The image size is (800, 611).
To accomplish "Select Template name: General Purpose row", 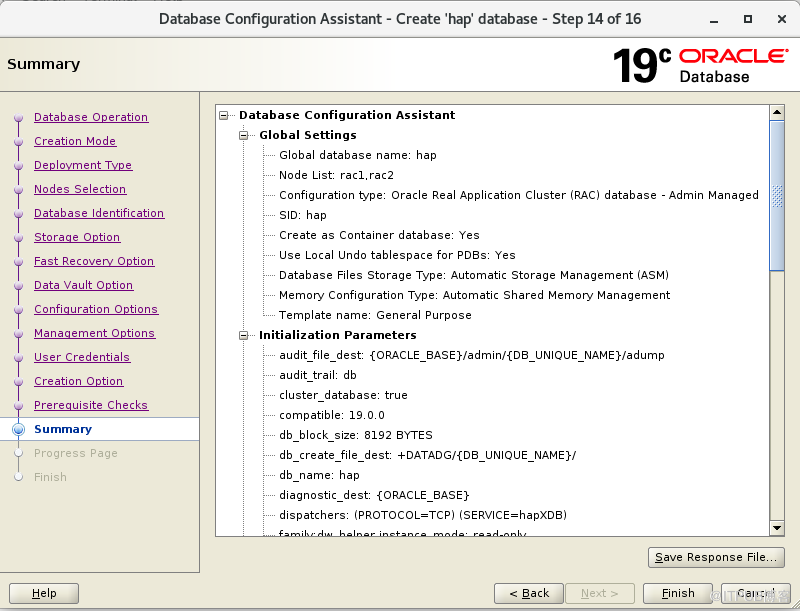I will (375, 315).
